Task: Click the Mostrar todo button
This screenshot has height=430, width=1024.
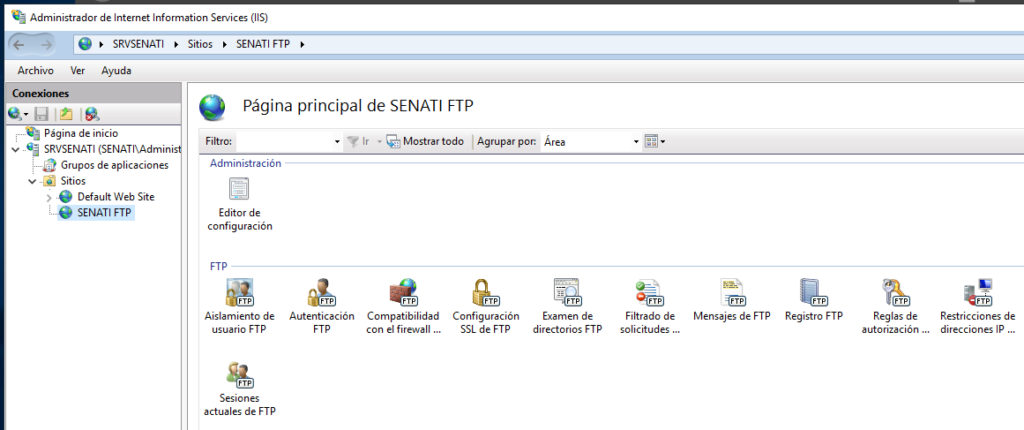Action: [425, 141]
